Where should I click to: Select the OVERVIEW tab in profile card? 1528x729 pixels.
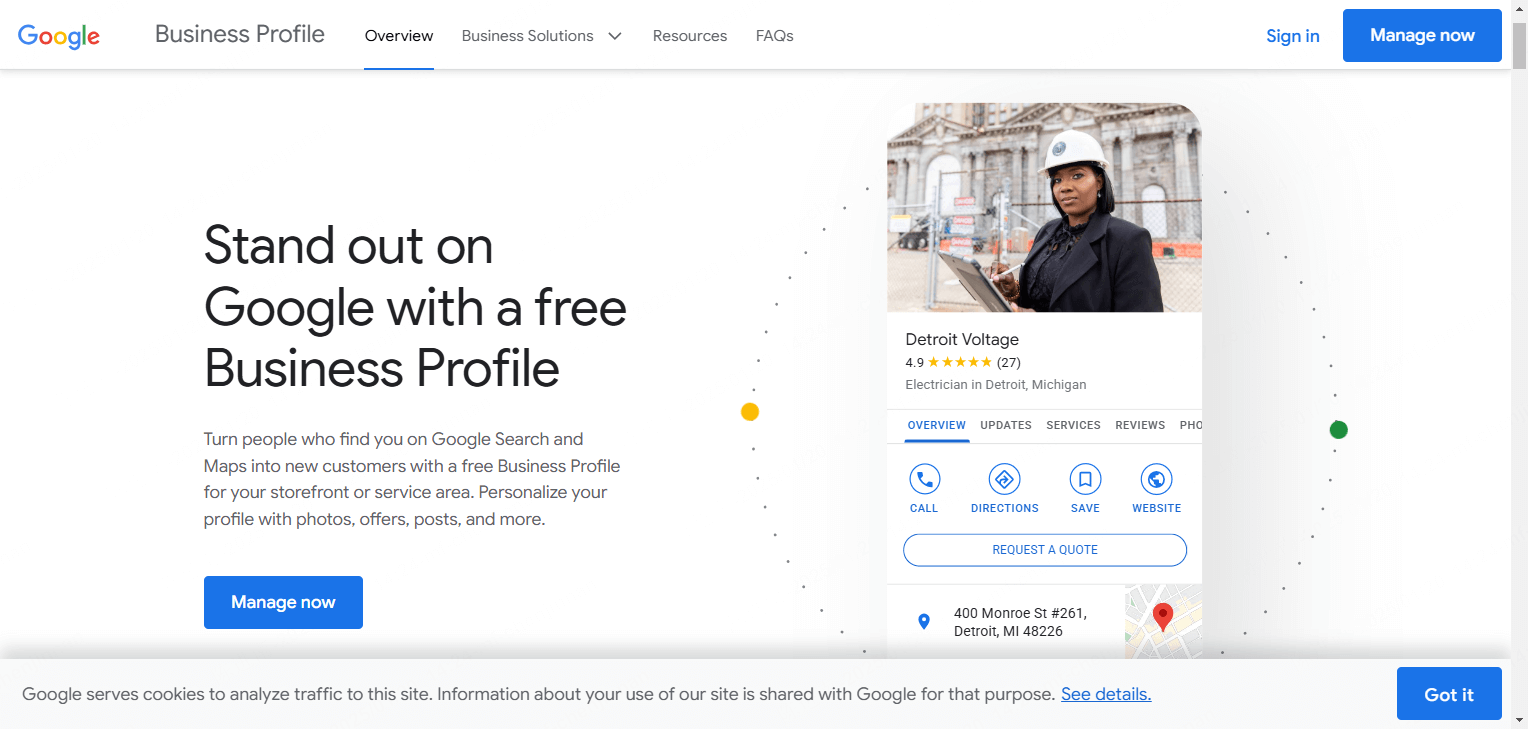click(x=937, y=425)
